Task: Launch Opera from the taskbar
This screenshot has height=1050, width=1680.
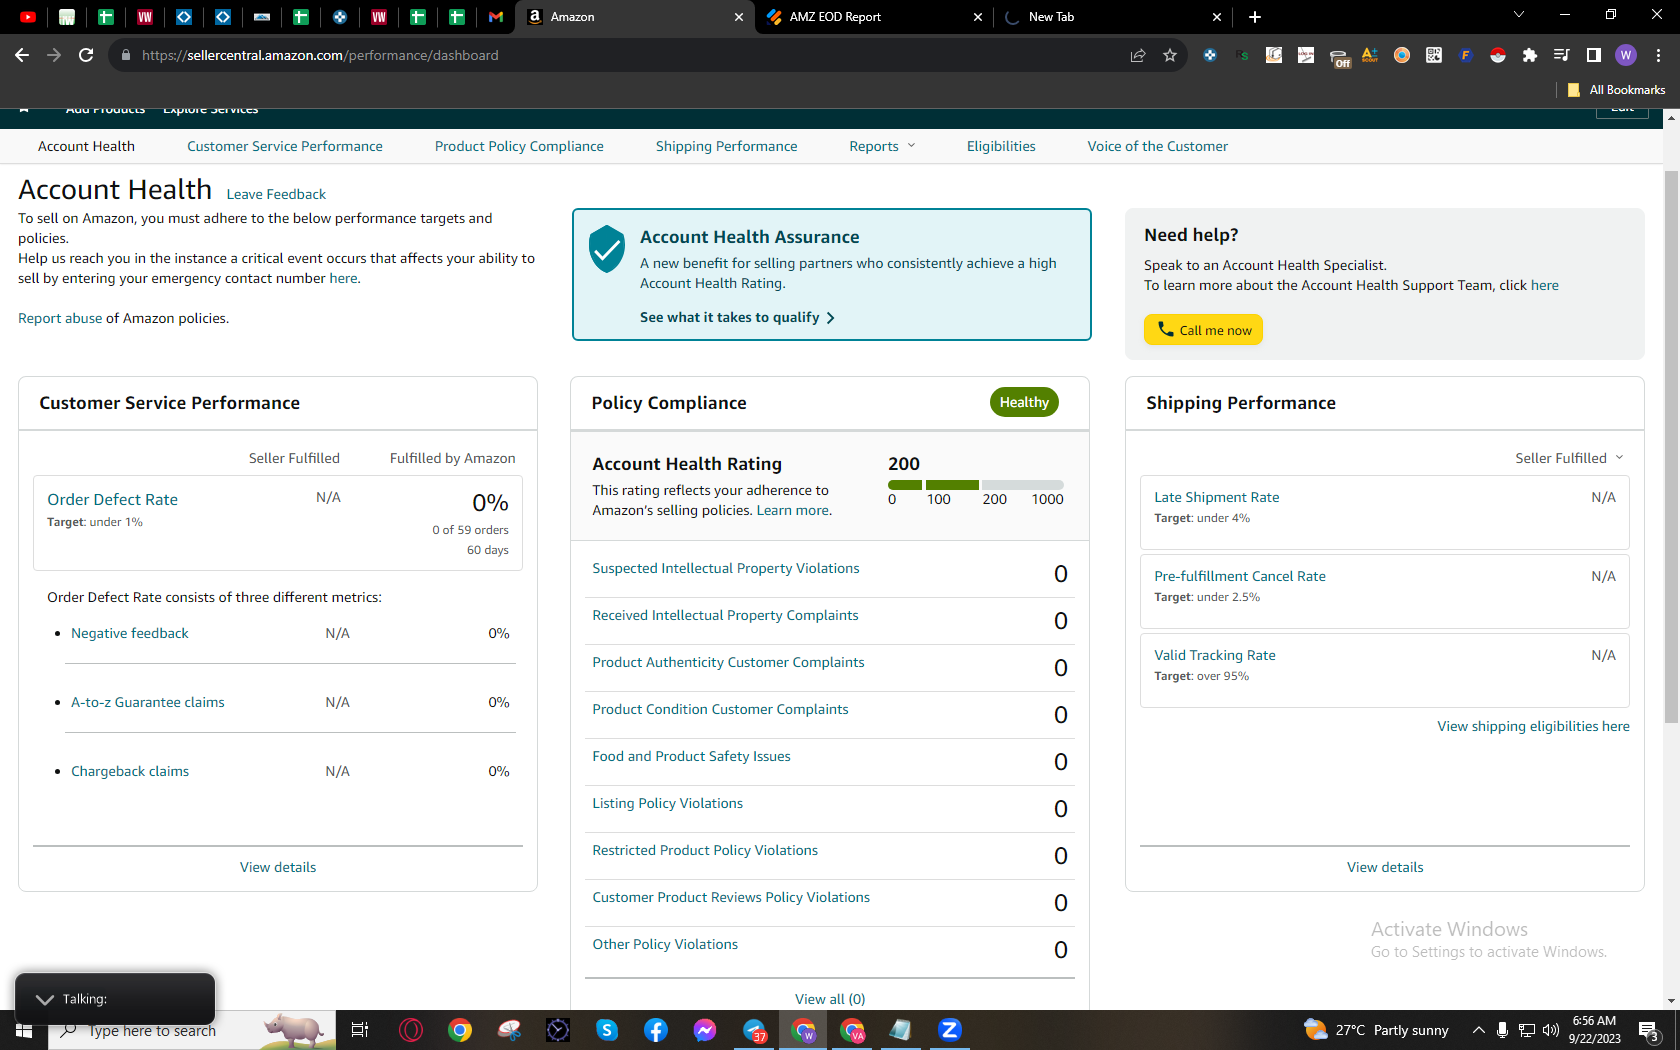Action: pyautogui.click(x=411, y=1030)
